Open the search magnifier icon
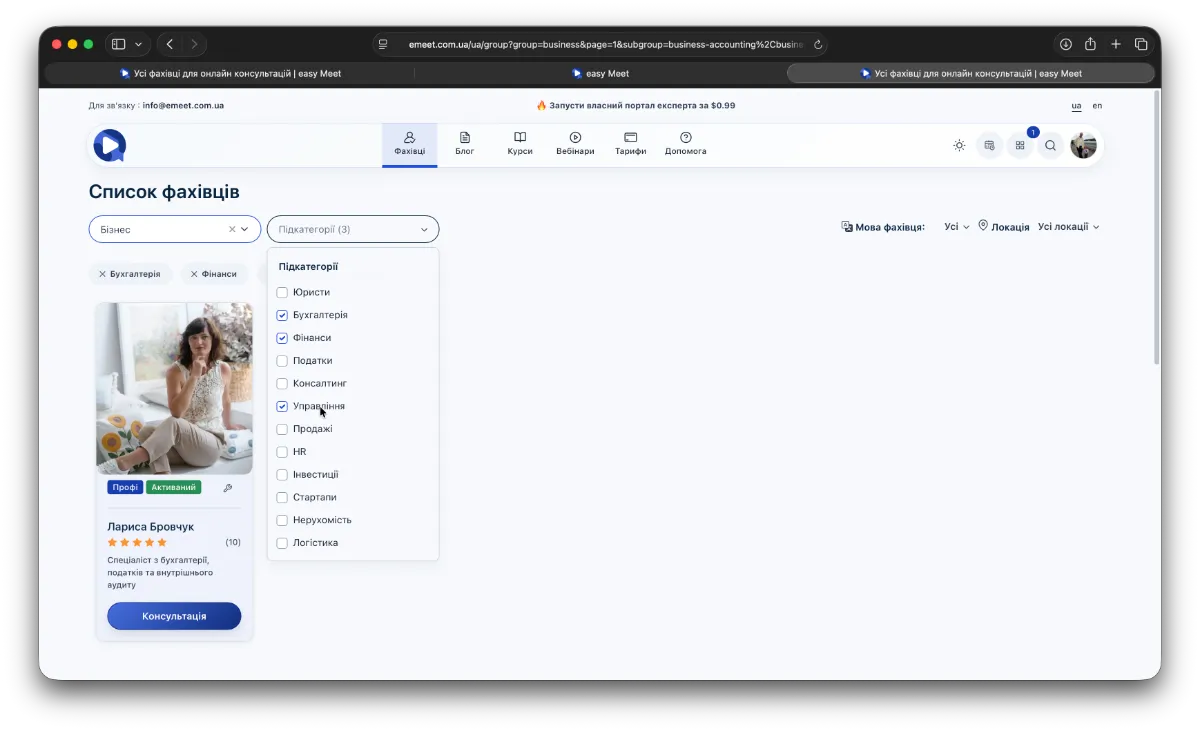 pos(1050,145)
